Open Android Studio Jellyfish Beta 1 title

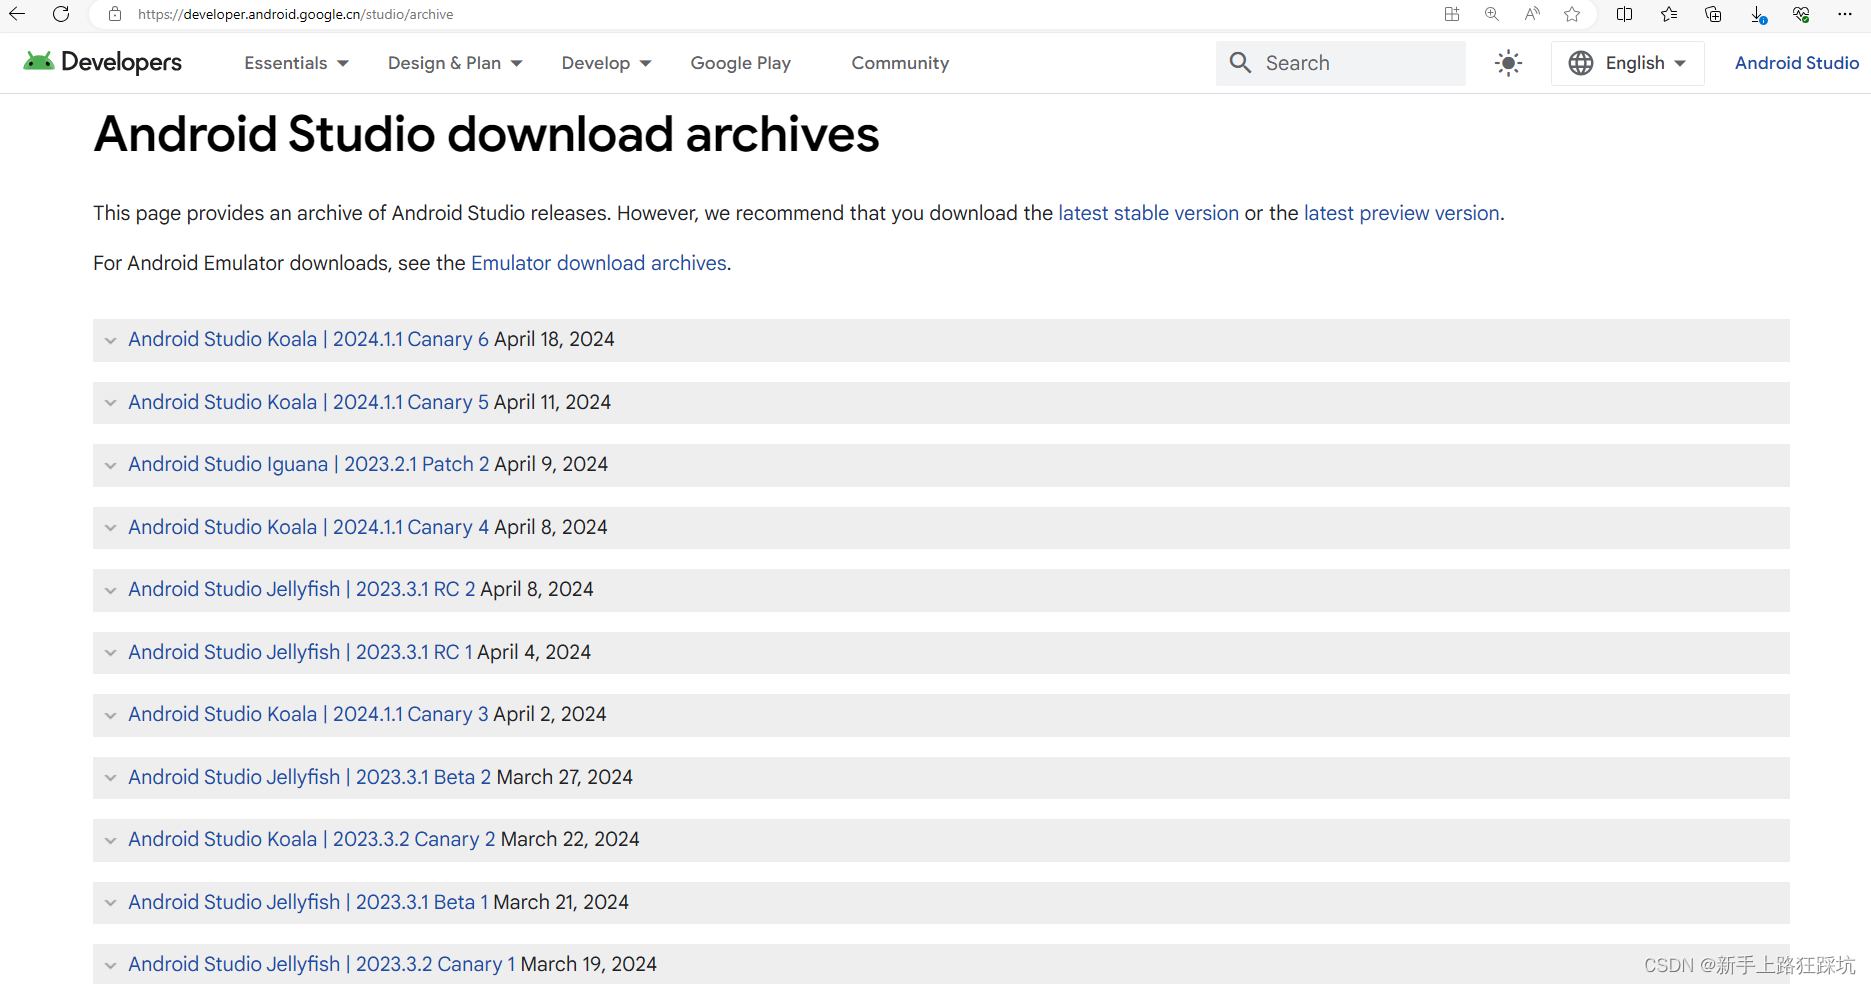point(308,902)
